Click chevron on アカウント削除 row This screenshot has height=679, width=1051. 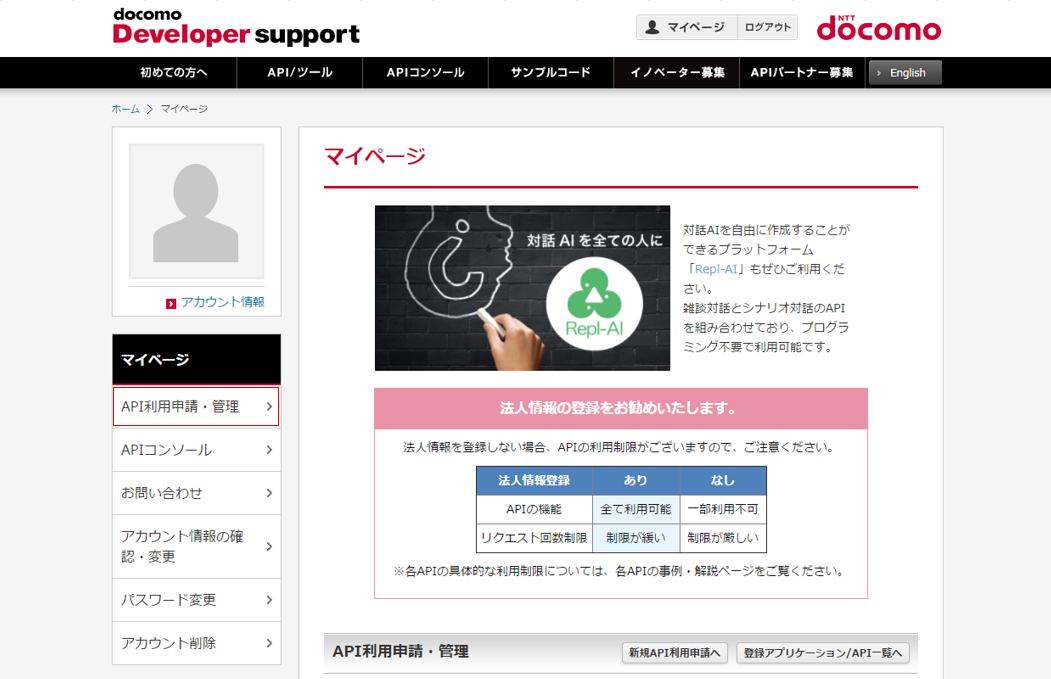point(269,643)
